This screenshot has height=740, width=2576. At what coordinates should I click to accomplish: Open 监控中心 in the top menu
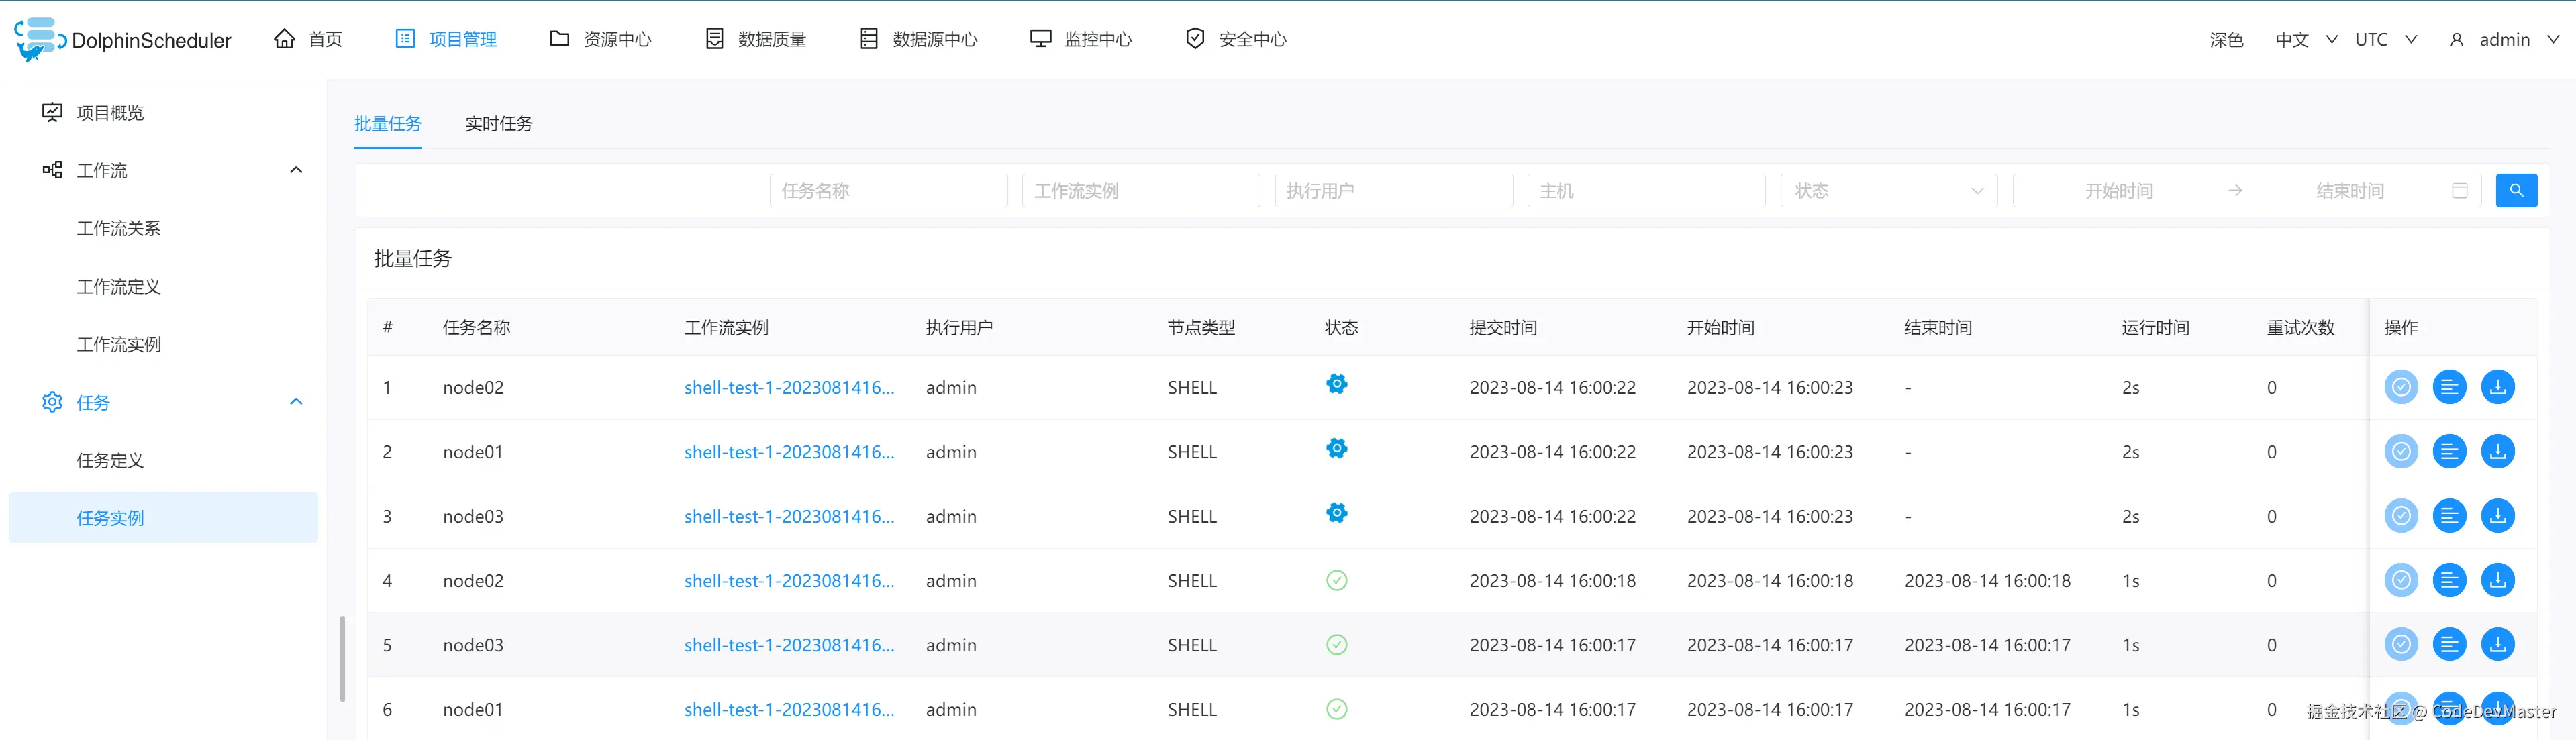pos(1081,39)
